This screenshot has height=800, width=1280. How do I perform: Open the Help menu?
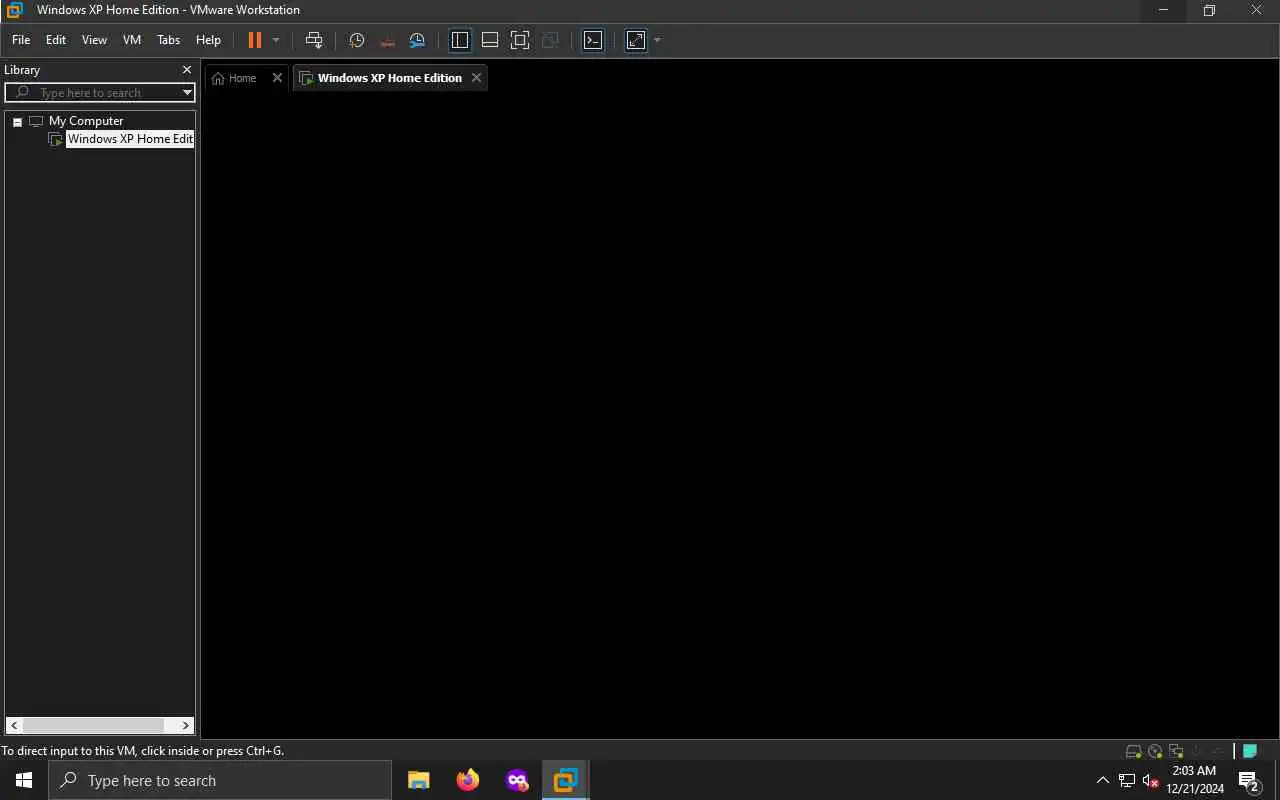click(x=208, y=40)
